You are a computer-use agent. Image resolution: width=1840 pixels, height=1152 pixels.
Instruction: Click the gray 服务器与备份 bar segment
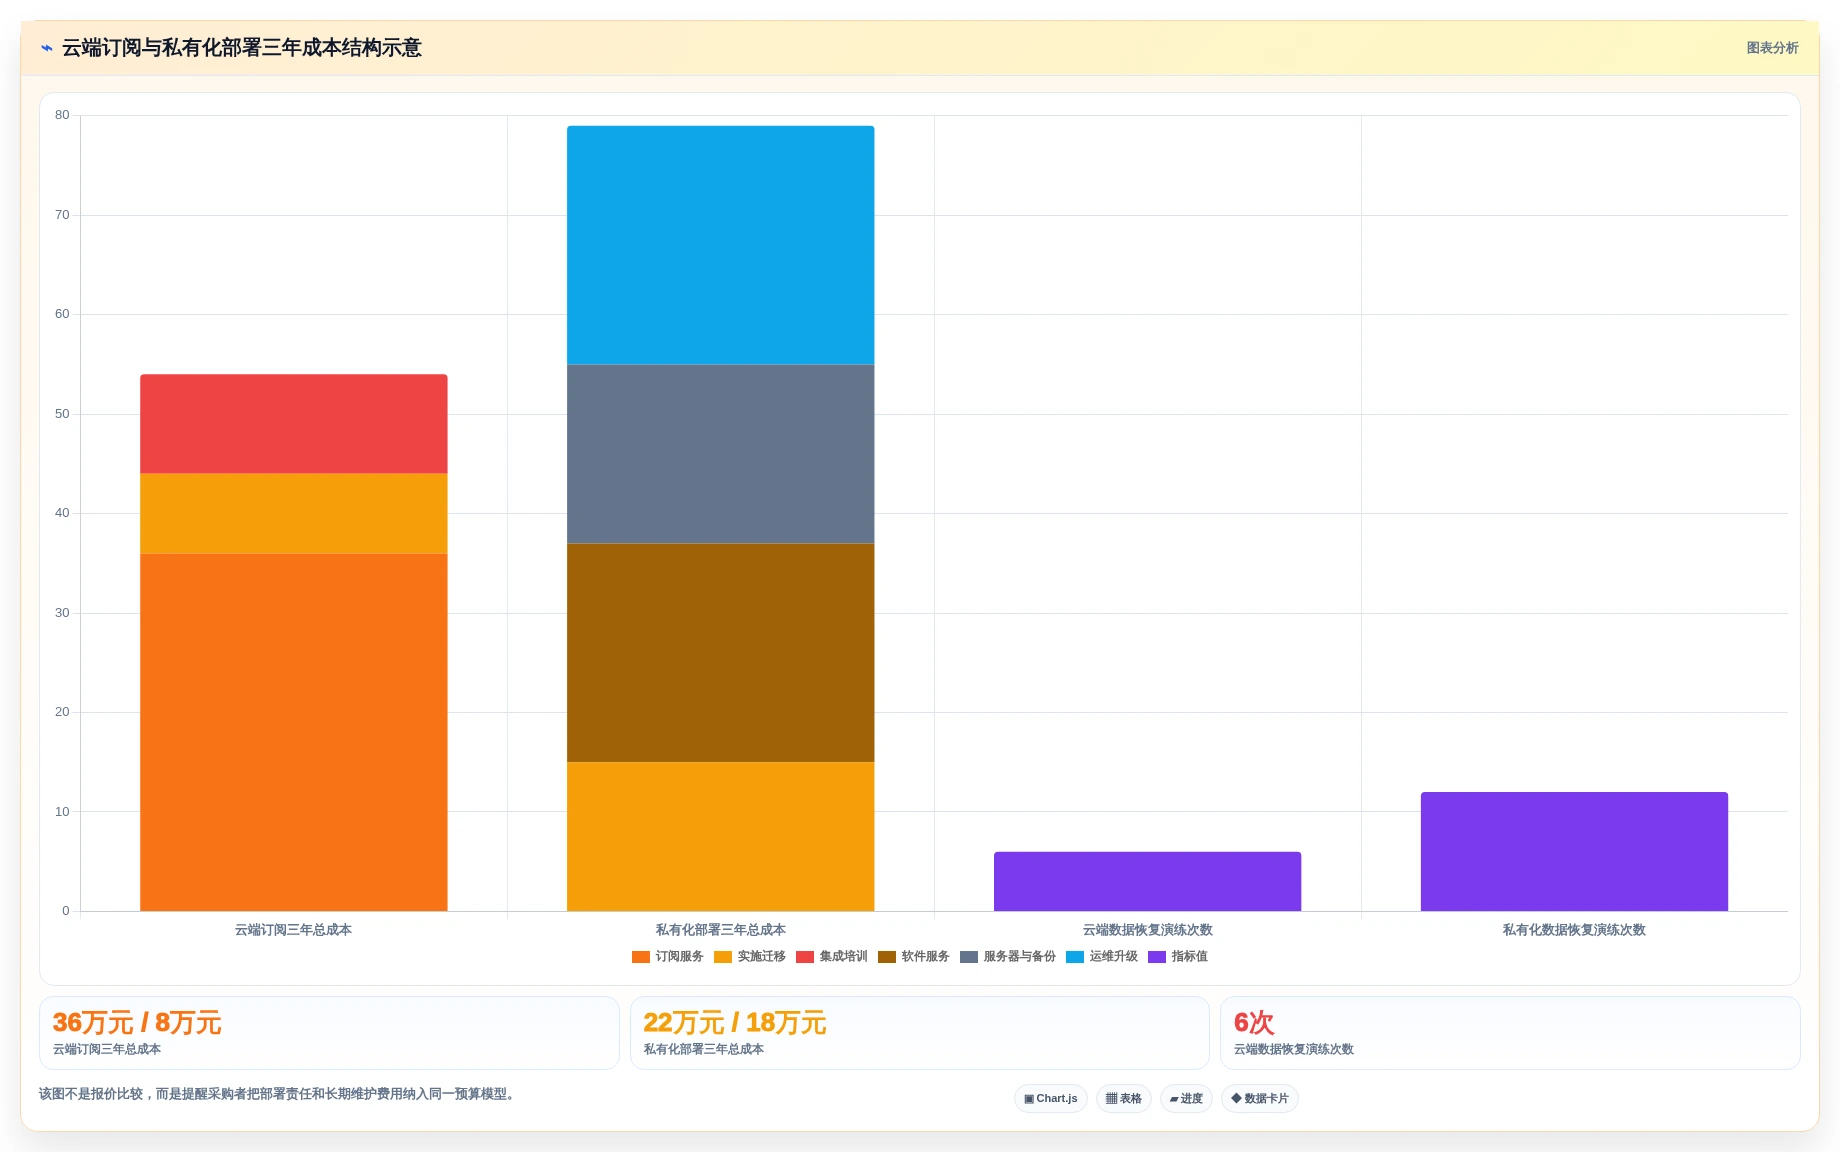pos(721,454)
